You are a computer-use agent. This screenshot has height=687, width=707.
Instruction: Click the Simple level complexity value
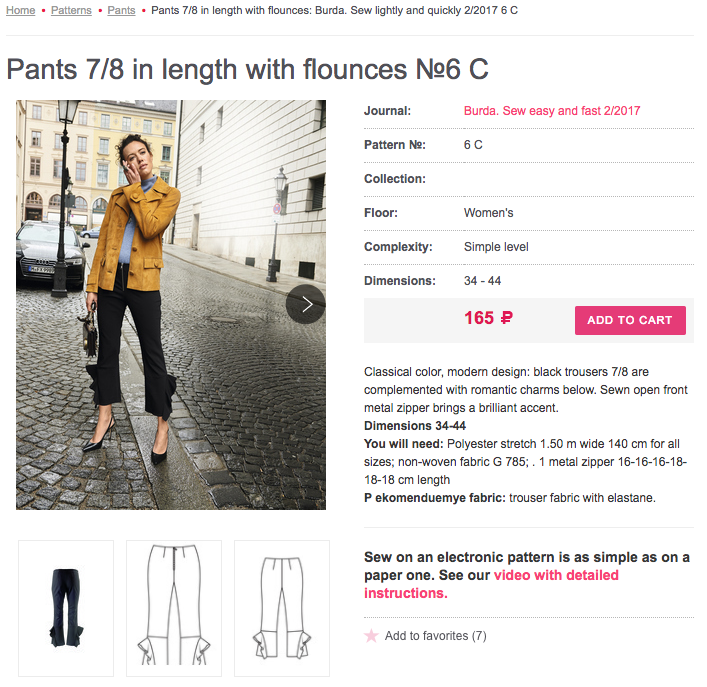pyautogui.click(x=496, y=247)
